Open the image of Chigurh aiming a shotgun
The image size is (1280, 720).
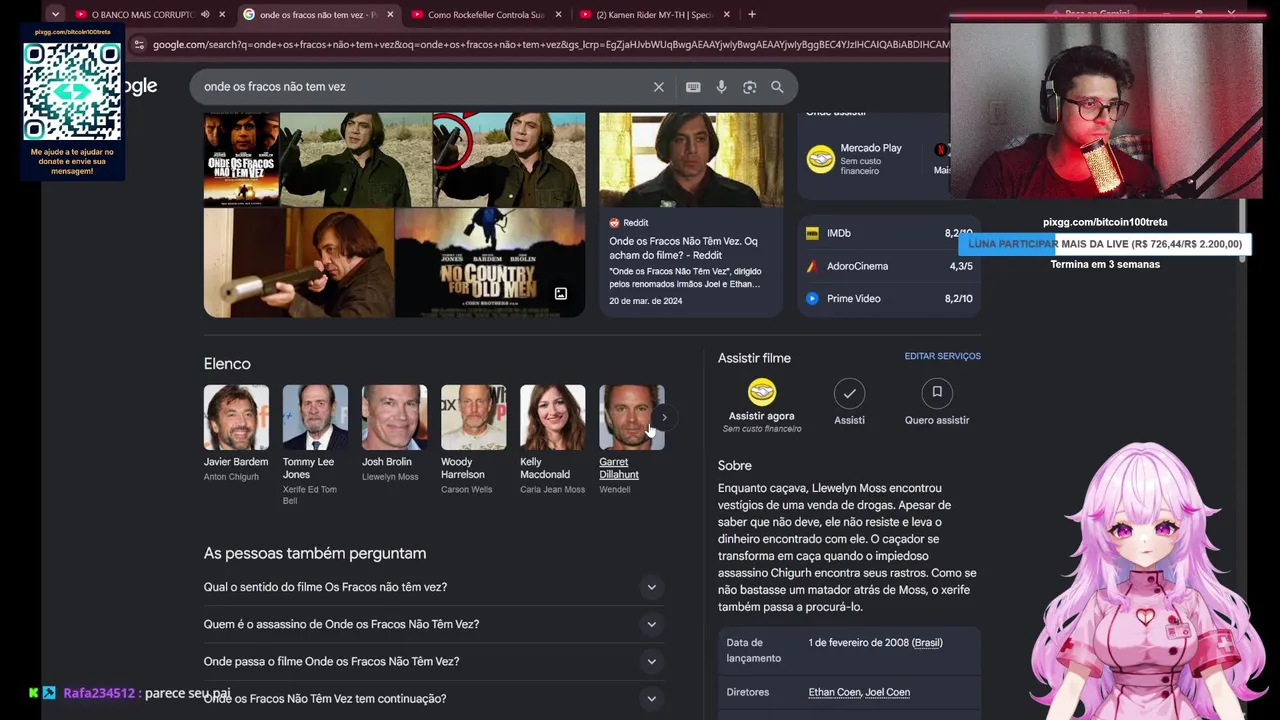(299, 263)
